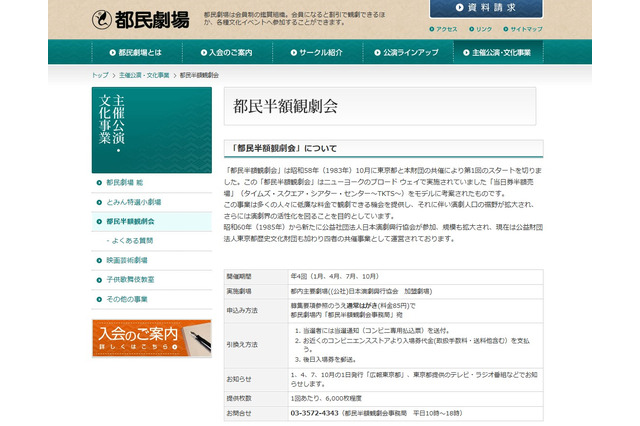640x426 pixels.
Task: Click the bullet icon beside 映画芸術劇場
Action: tap(99, 260)
